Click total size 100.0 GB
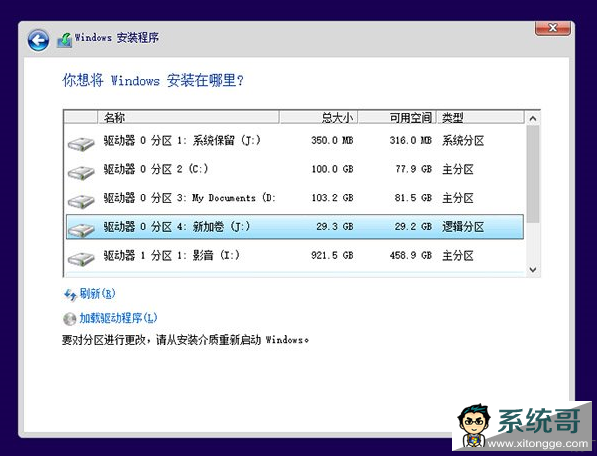 tap(332, 169)
